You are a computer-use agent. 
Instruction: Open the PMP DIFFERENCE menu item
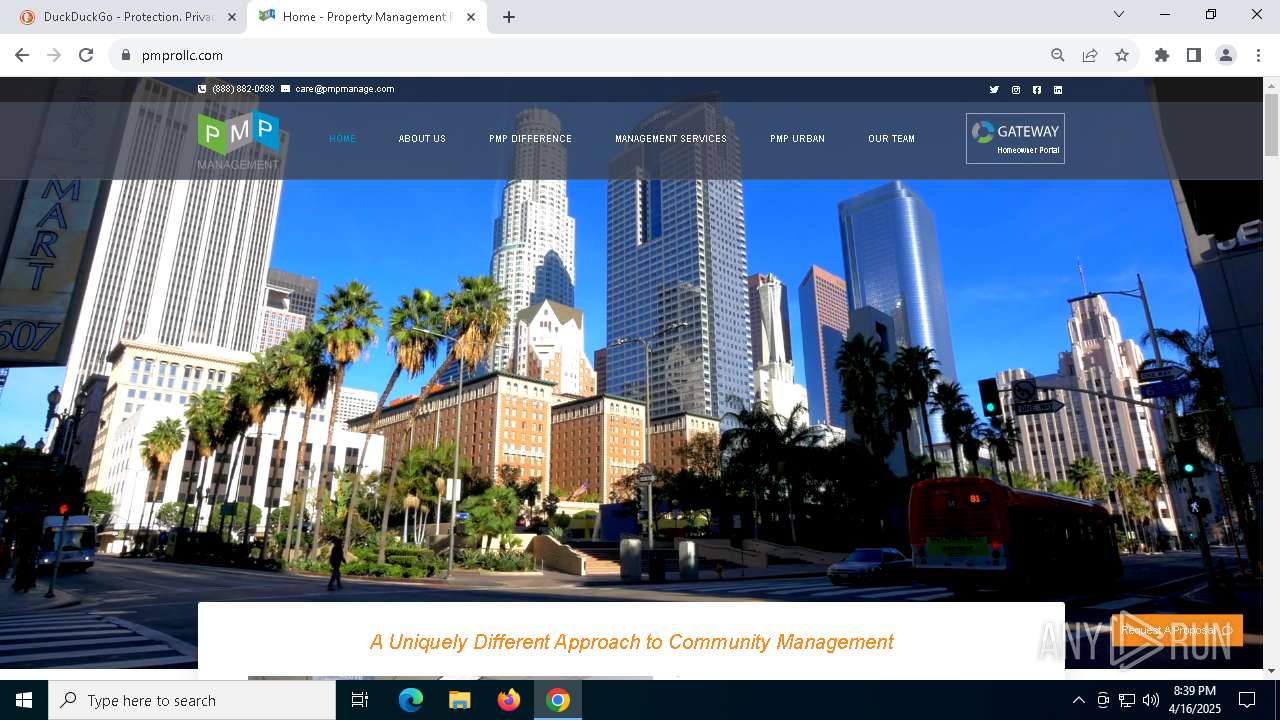[530, 139]
